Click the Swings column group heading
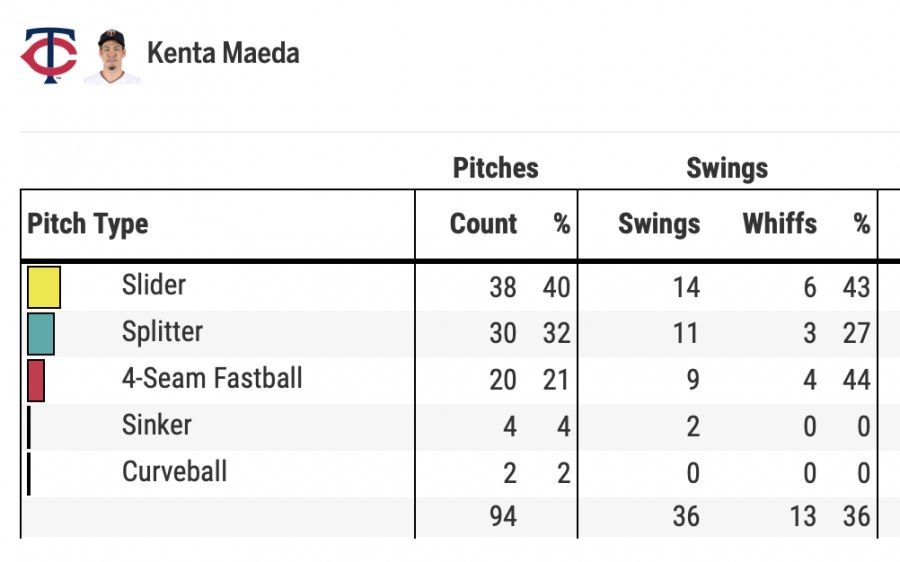 pos(727,168)
